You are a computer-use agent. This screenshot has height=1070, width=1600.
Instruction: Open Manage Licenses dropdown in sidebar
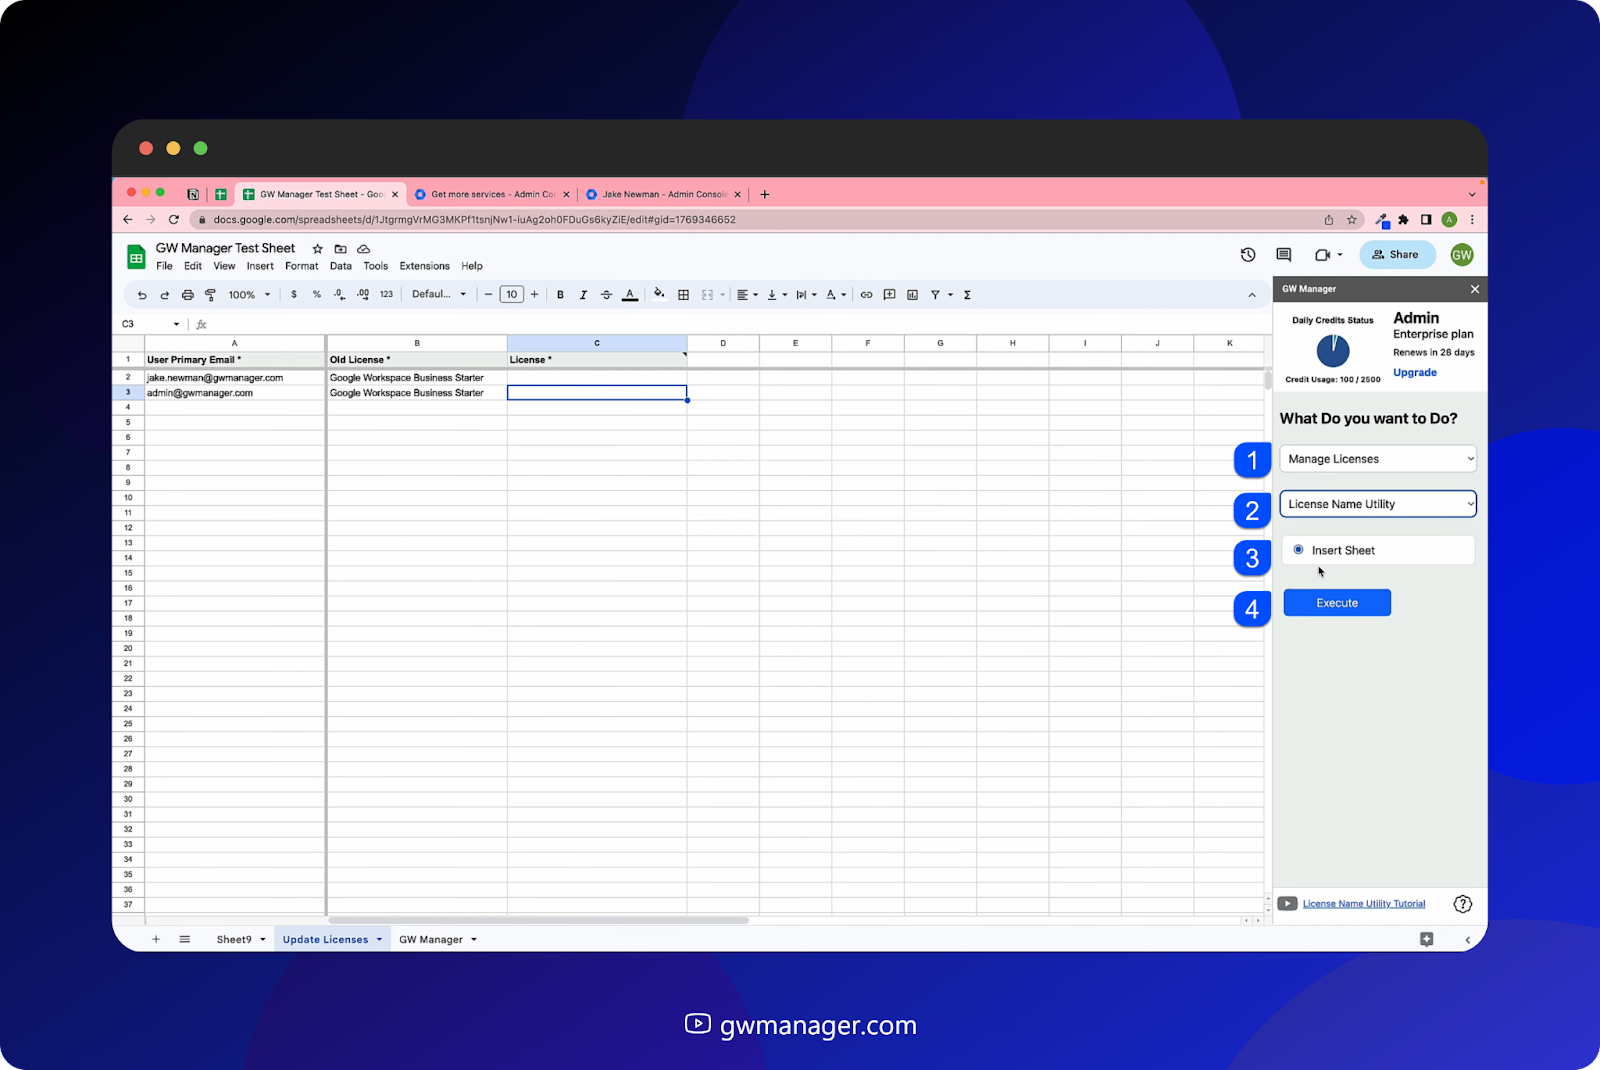[x=1378, y=459]
